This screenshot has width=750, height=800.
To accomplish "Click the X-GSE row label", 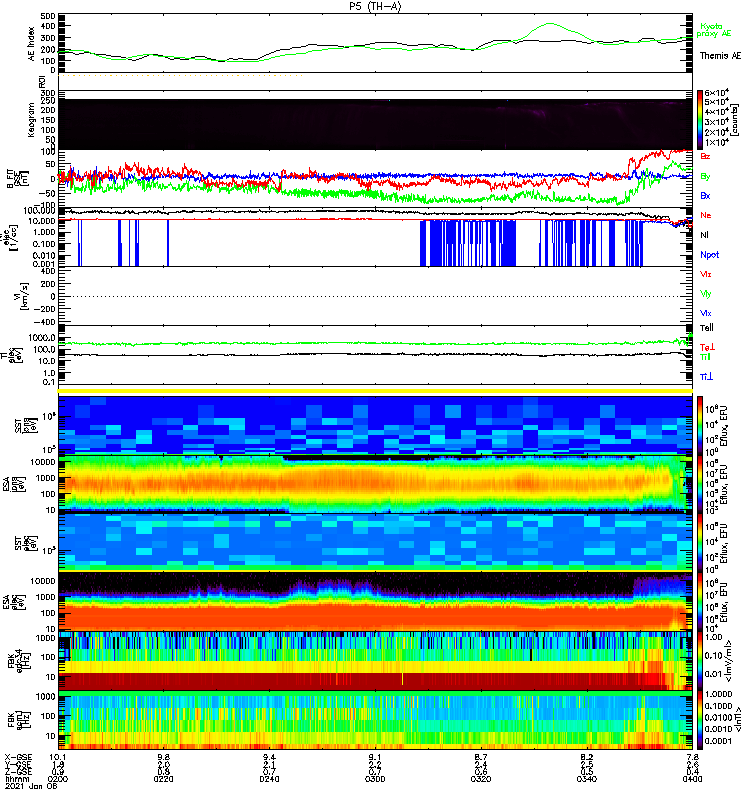I will 18,757.
